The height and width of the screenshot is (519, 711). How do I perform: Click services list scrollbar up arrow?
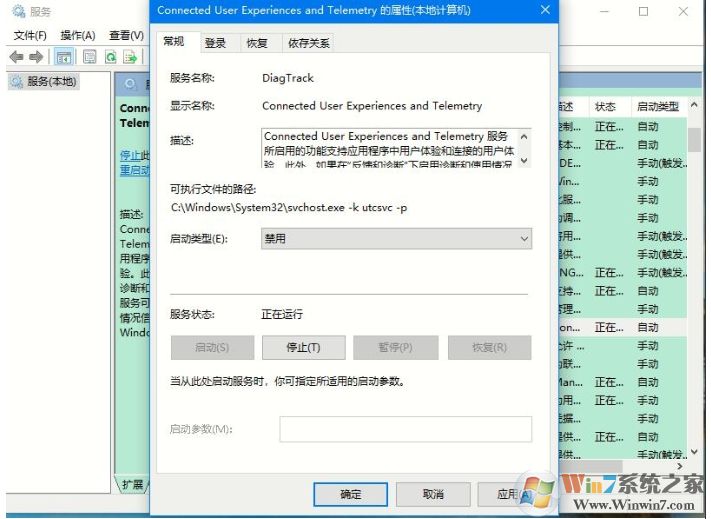[694, 105]
